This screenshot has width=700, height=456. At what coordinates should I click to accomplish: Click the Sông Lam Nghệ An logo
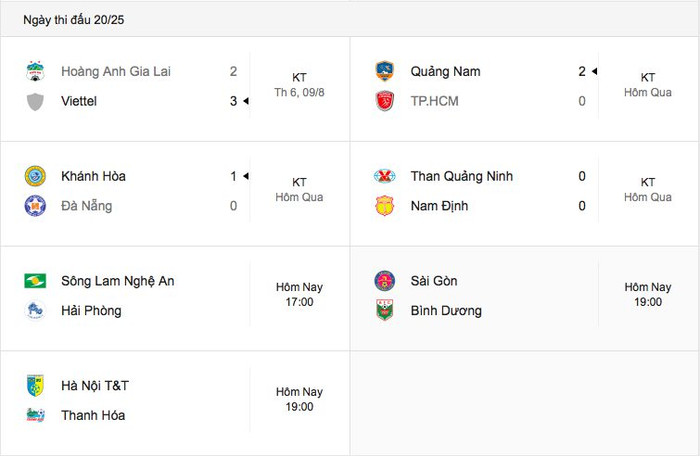tap(35, 281)
